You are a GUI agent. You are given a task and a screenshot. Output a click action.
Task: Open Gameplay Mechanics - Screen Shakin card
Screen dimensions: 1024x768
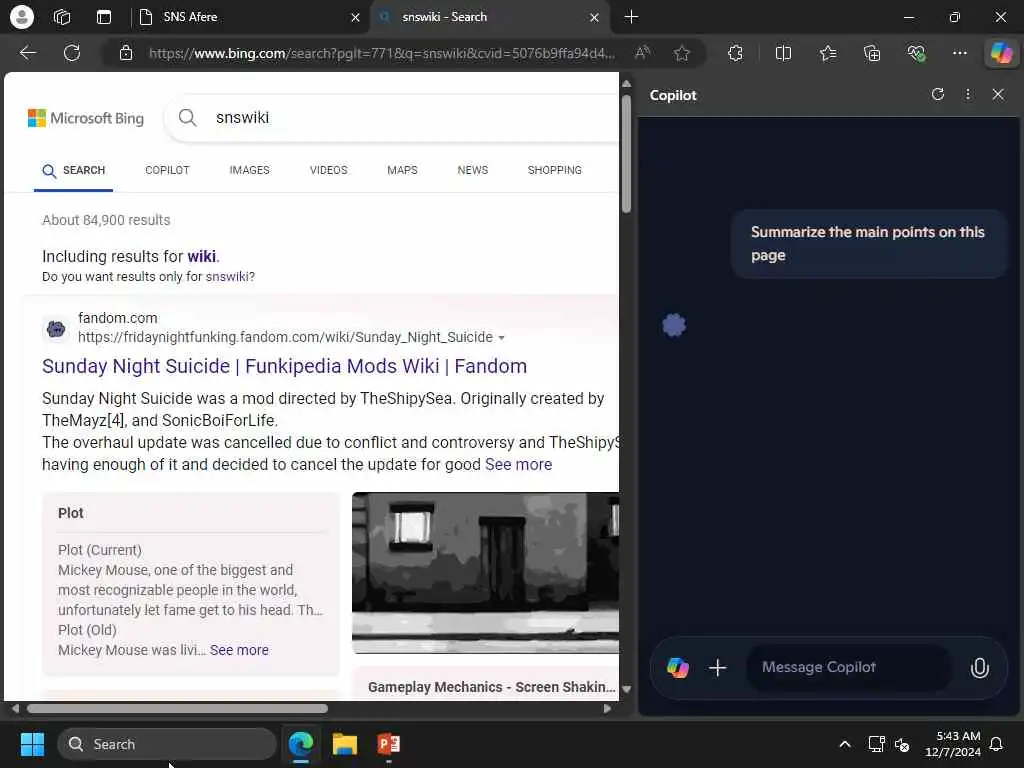[491, 687]
